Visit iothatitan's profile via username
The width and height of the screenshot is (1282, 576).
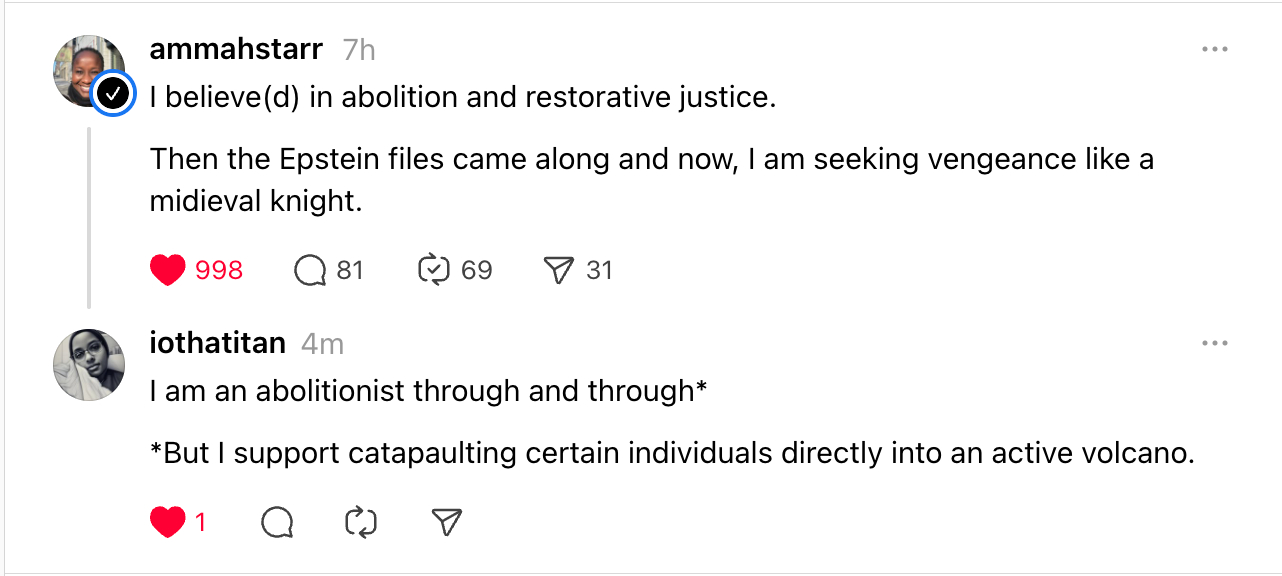pos(217,343)
